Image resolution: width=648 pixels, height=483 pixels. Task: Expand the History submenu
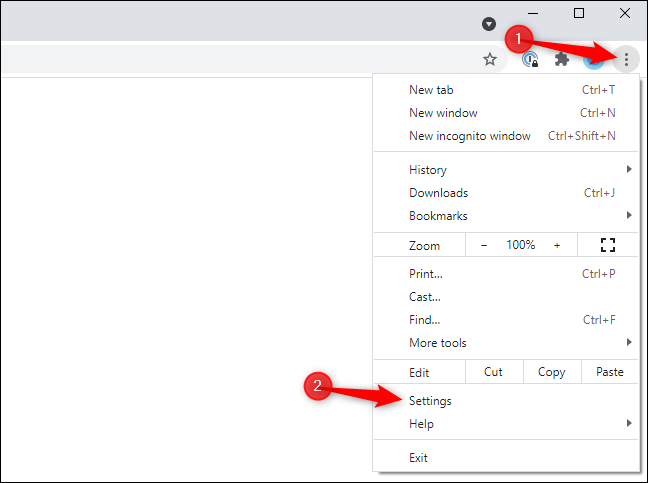click(x=506, y=170)
